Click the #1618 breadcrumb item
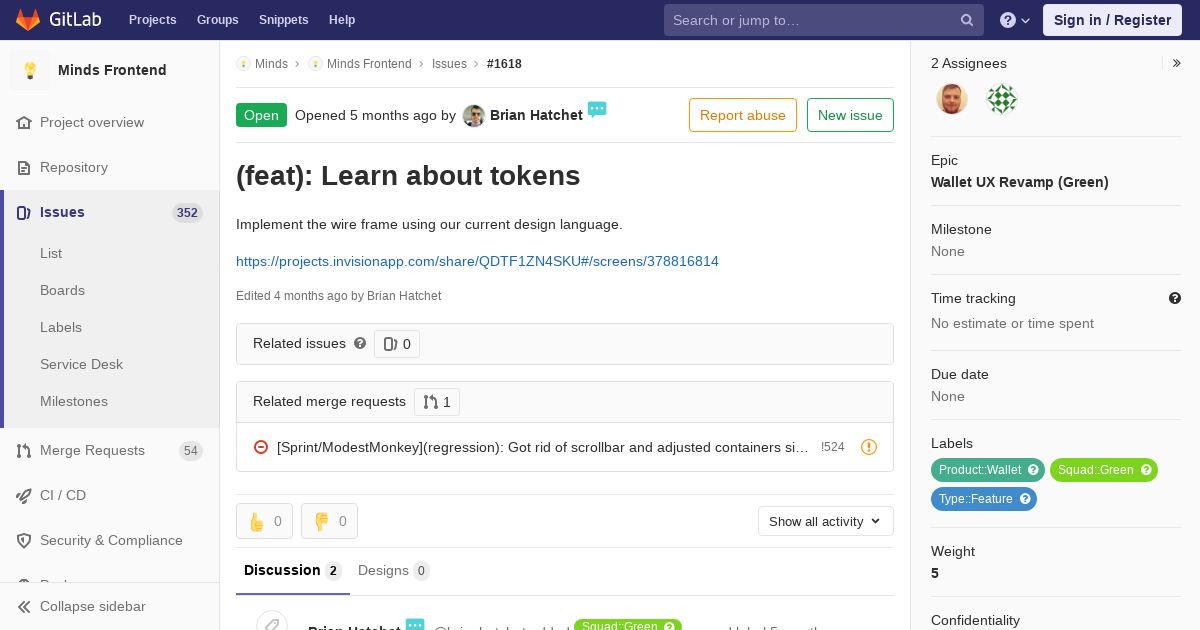This screenshot has height=630, width=1200. pos(504,64)
